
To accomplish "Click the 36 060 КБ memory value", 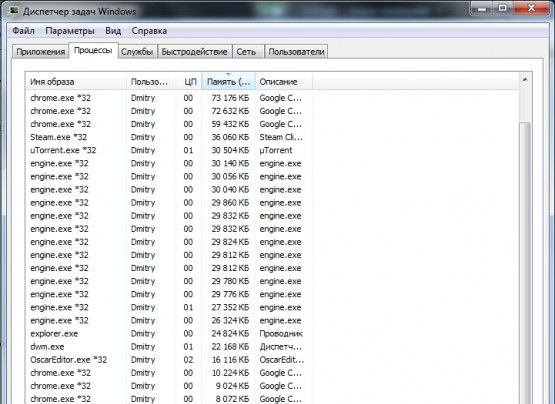I will (230, 137).
